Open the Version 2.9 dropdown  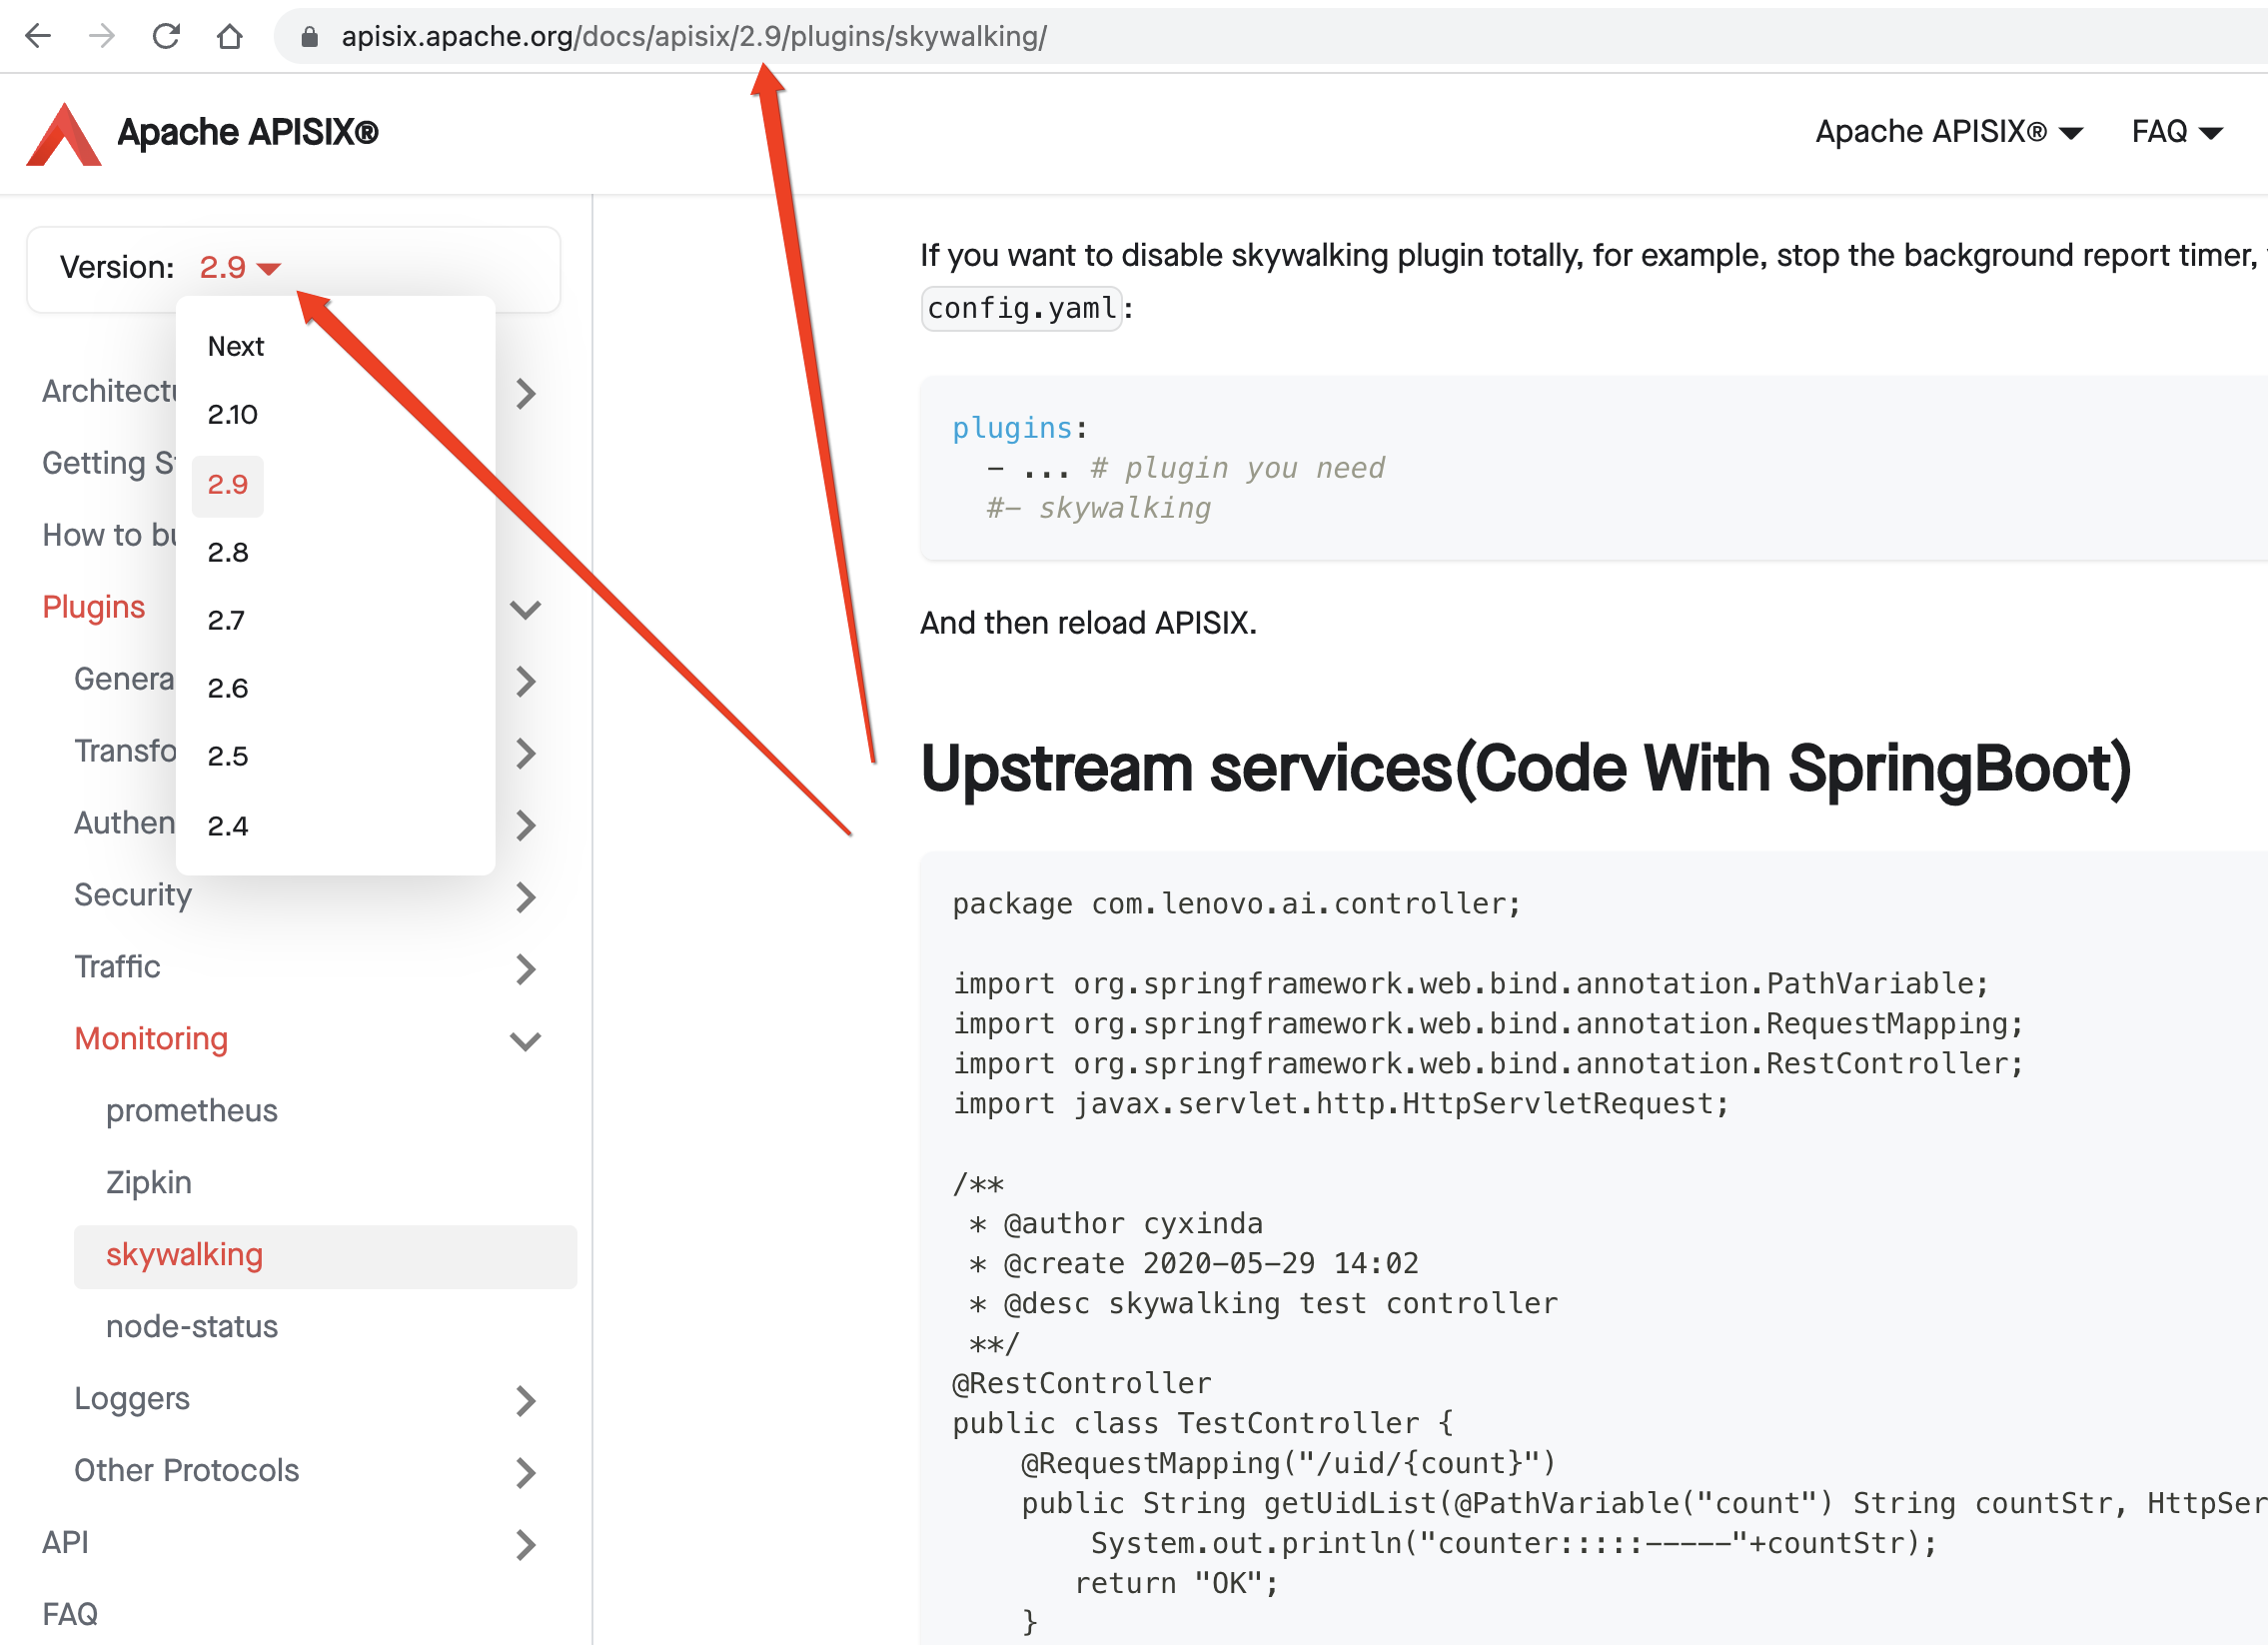tap(240, 267)
